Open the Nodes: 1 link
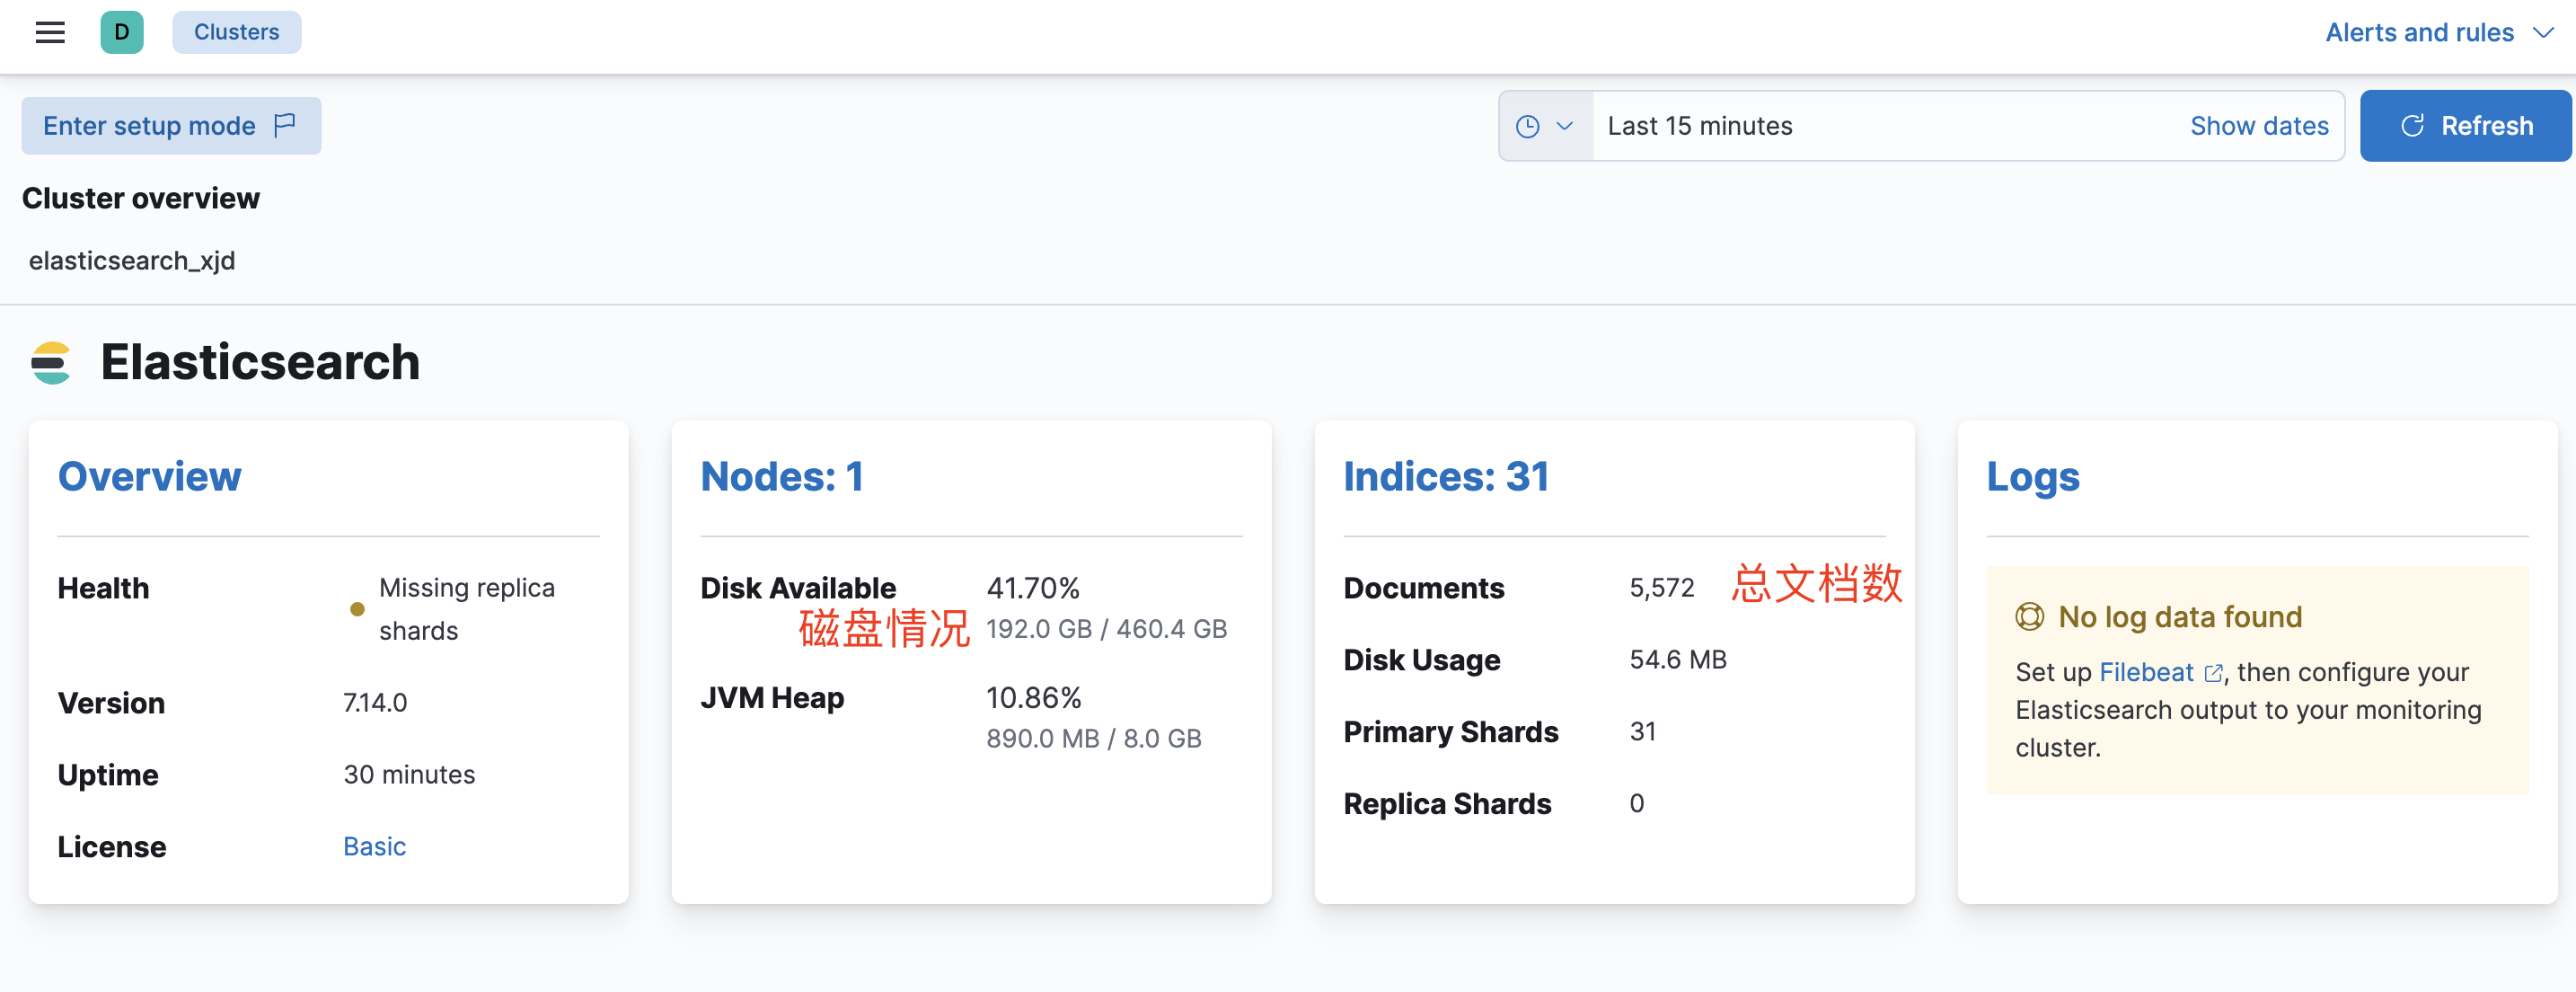The image size is (2576, 992). [x=782, y=477]
